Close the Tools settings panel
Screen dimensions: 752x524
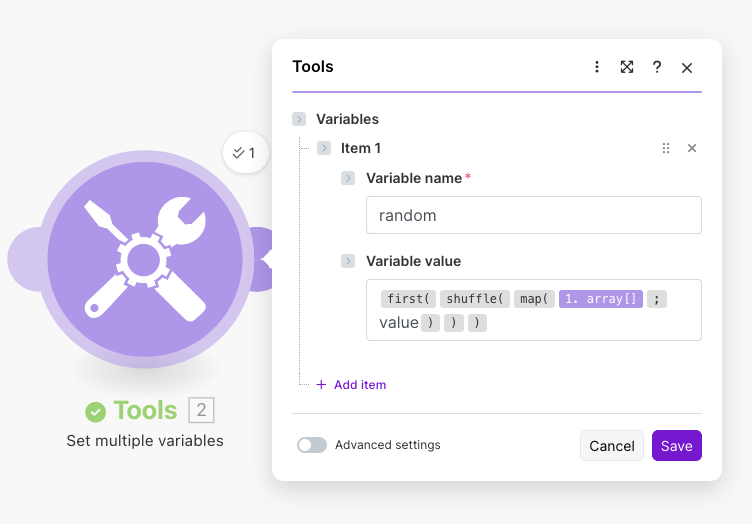pos(687,68)
